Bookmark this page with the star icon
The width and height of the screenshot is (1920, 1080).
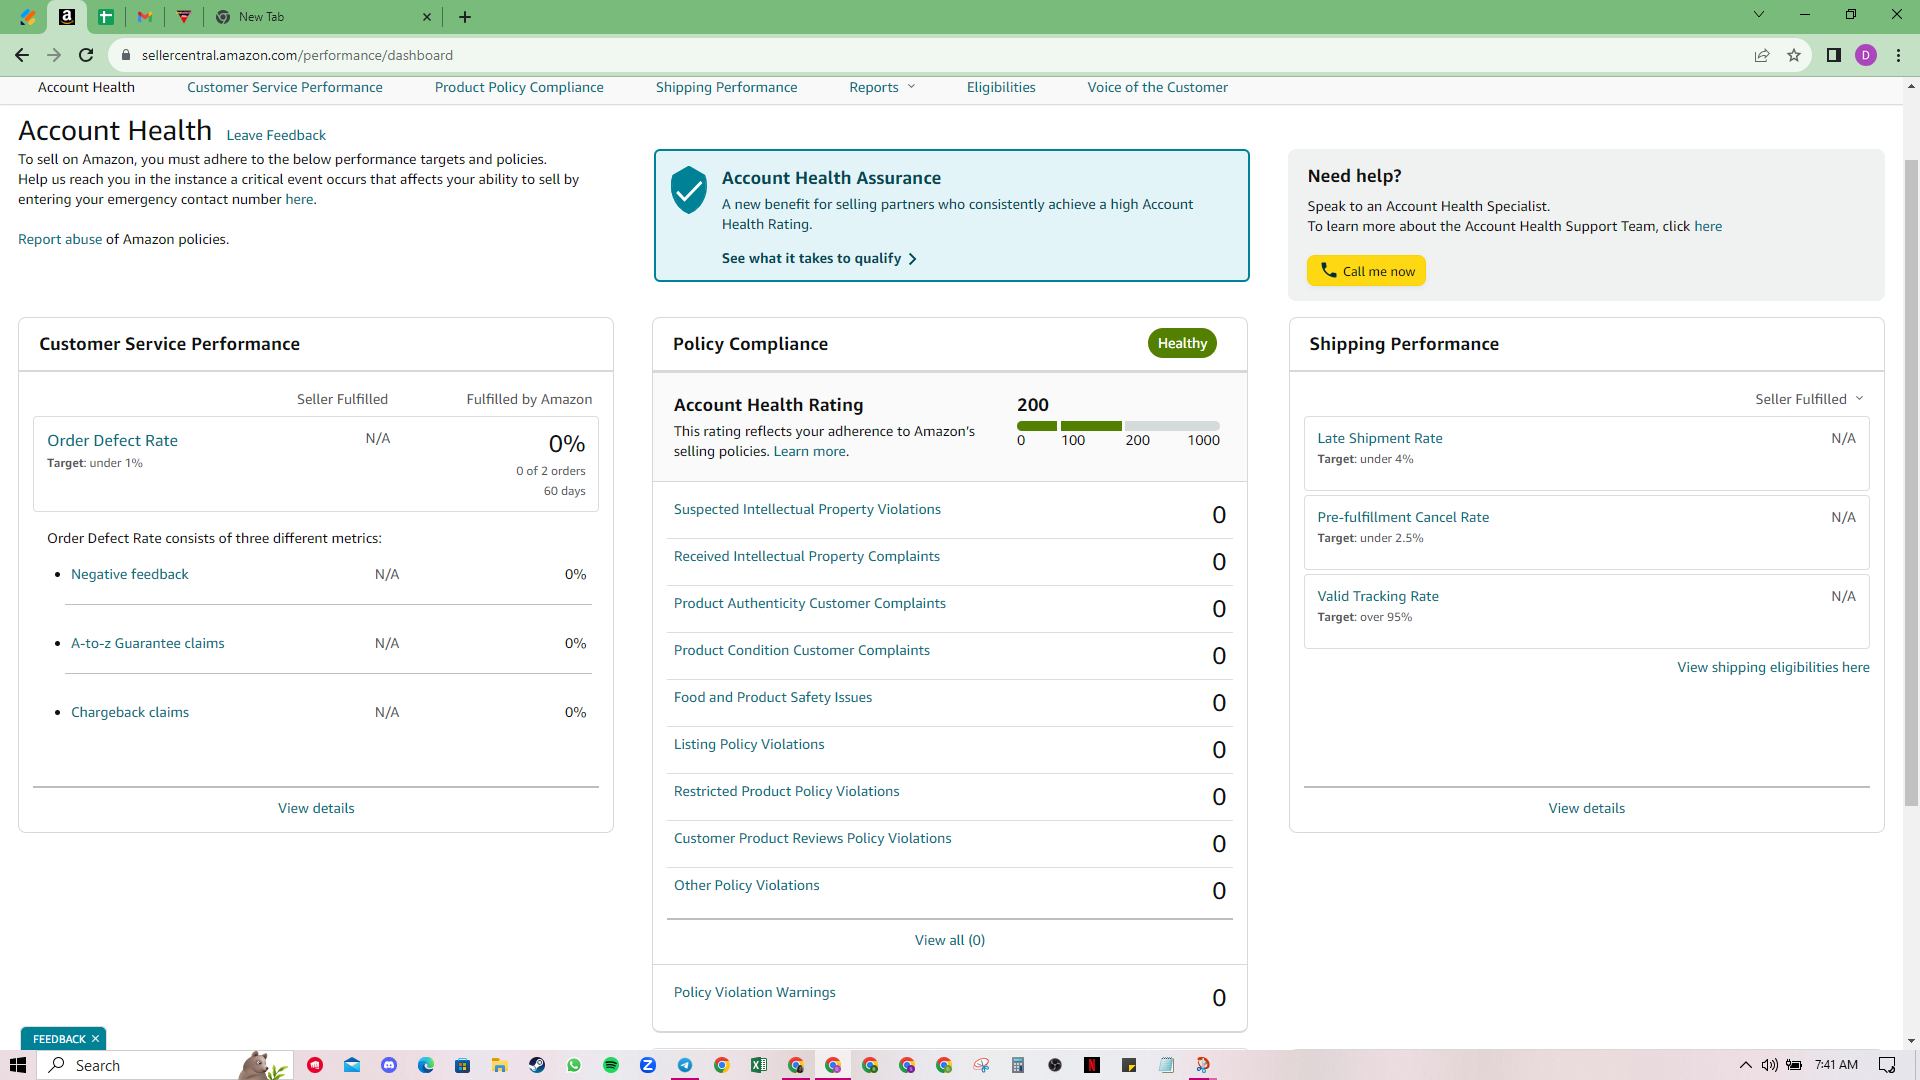[1794, 55]
